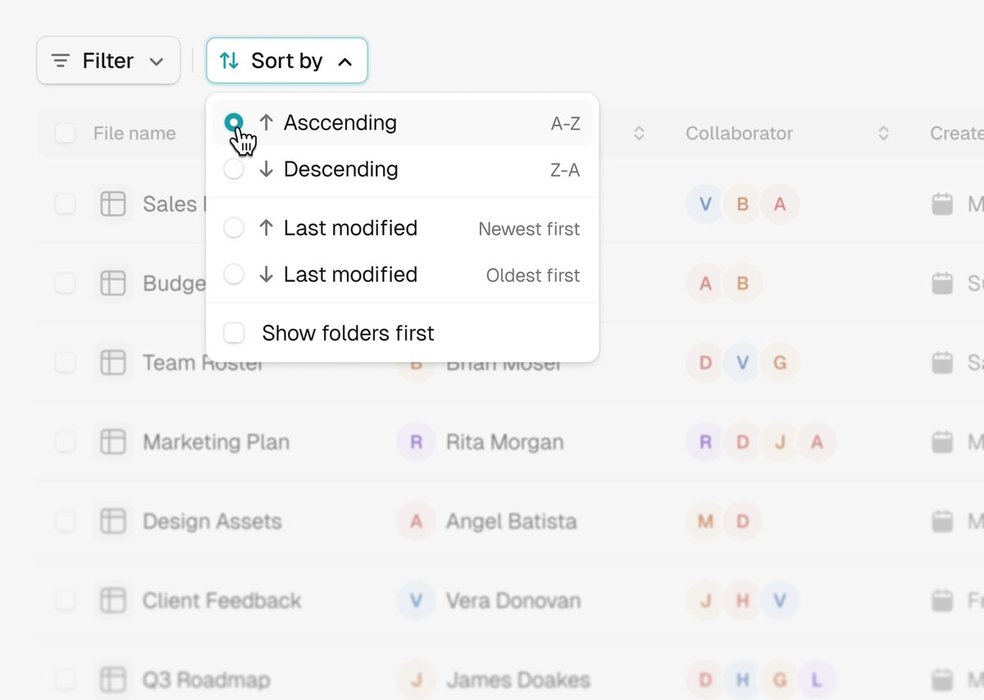Viewport: 984px width, 700px height.
Task: Click the calendar icon in Sales row
Action: pos(942,203)
